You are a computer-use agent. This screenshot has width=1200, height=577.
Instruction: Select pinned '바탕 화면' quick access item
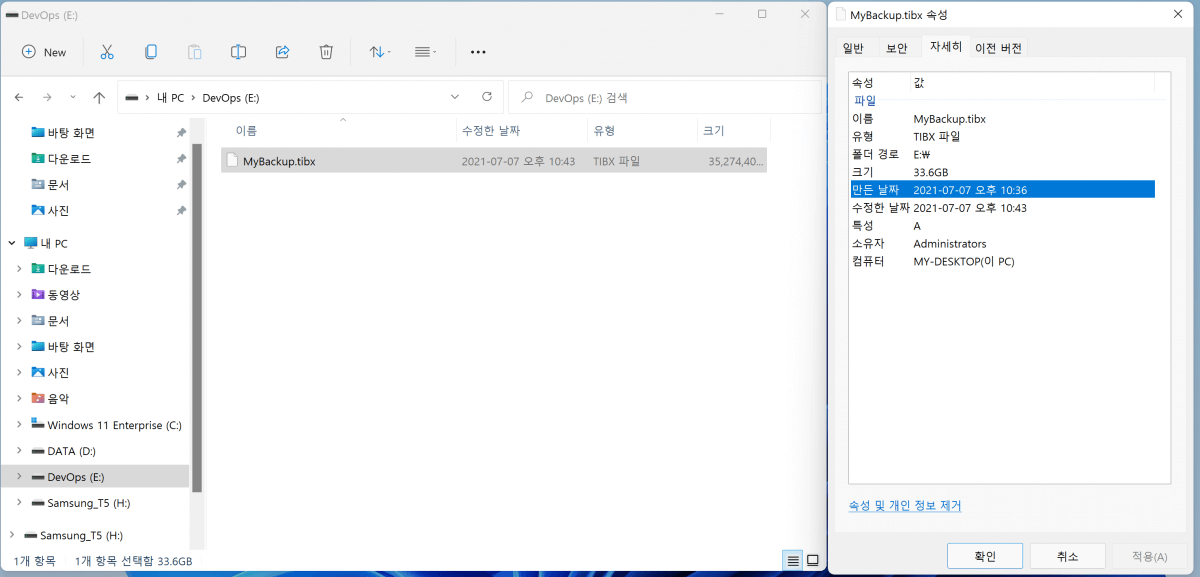coord(71,133)
